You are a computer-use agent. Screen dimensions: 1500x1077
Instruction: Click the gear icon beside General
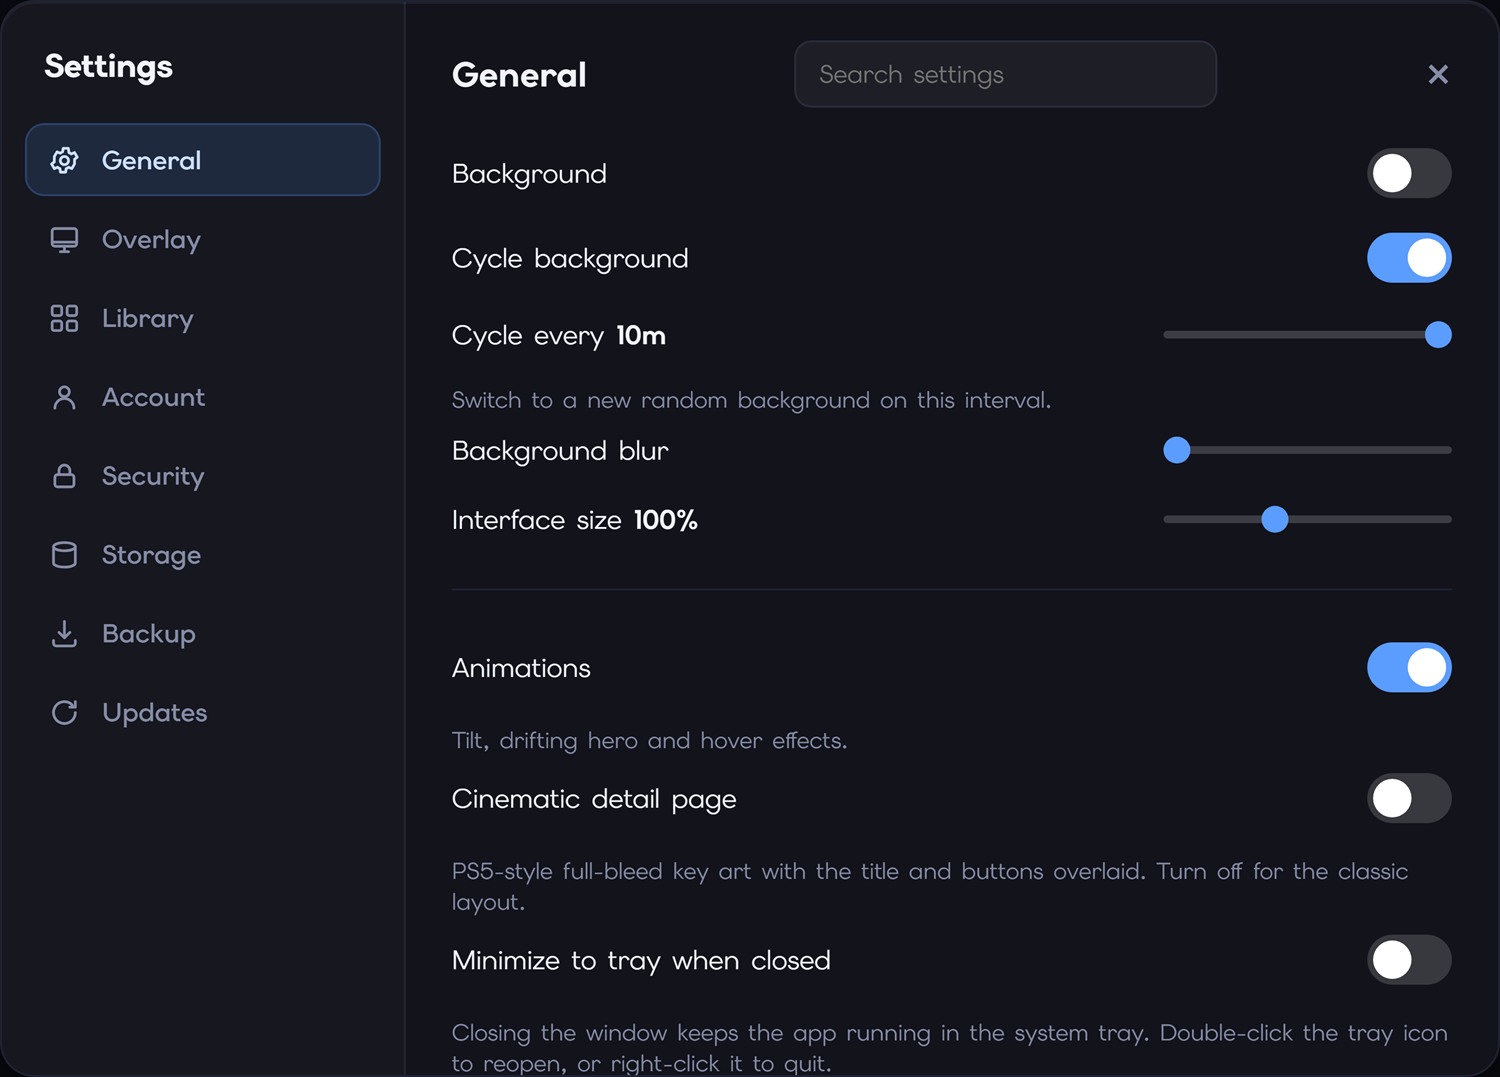click(64, 160)
